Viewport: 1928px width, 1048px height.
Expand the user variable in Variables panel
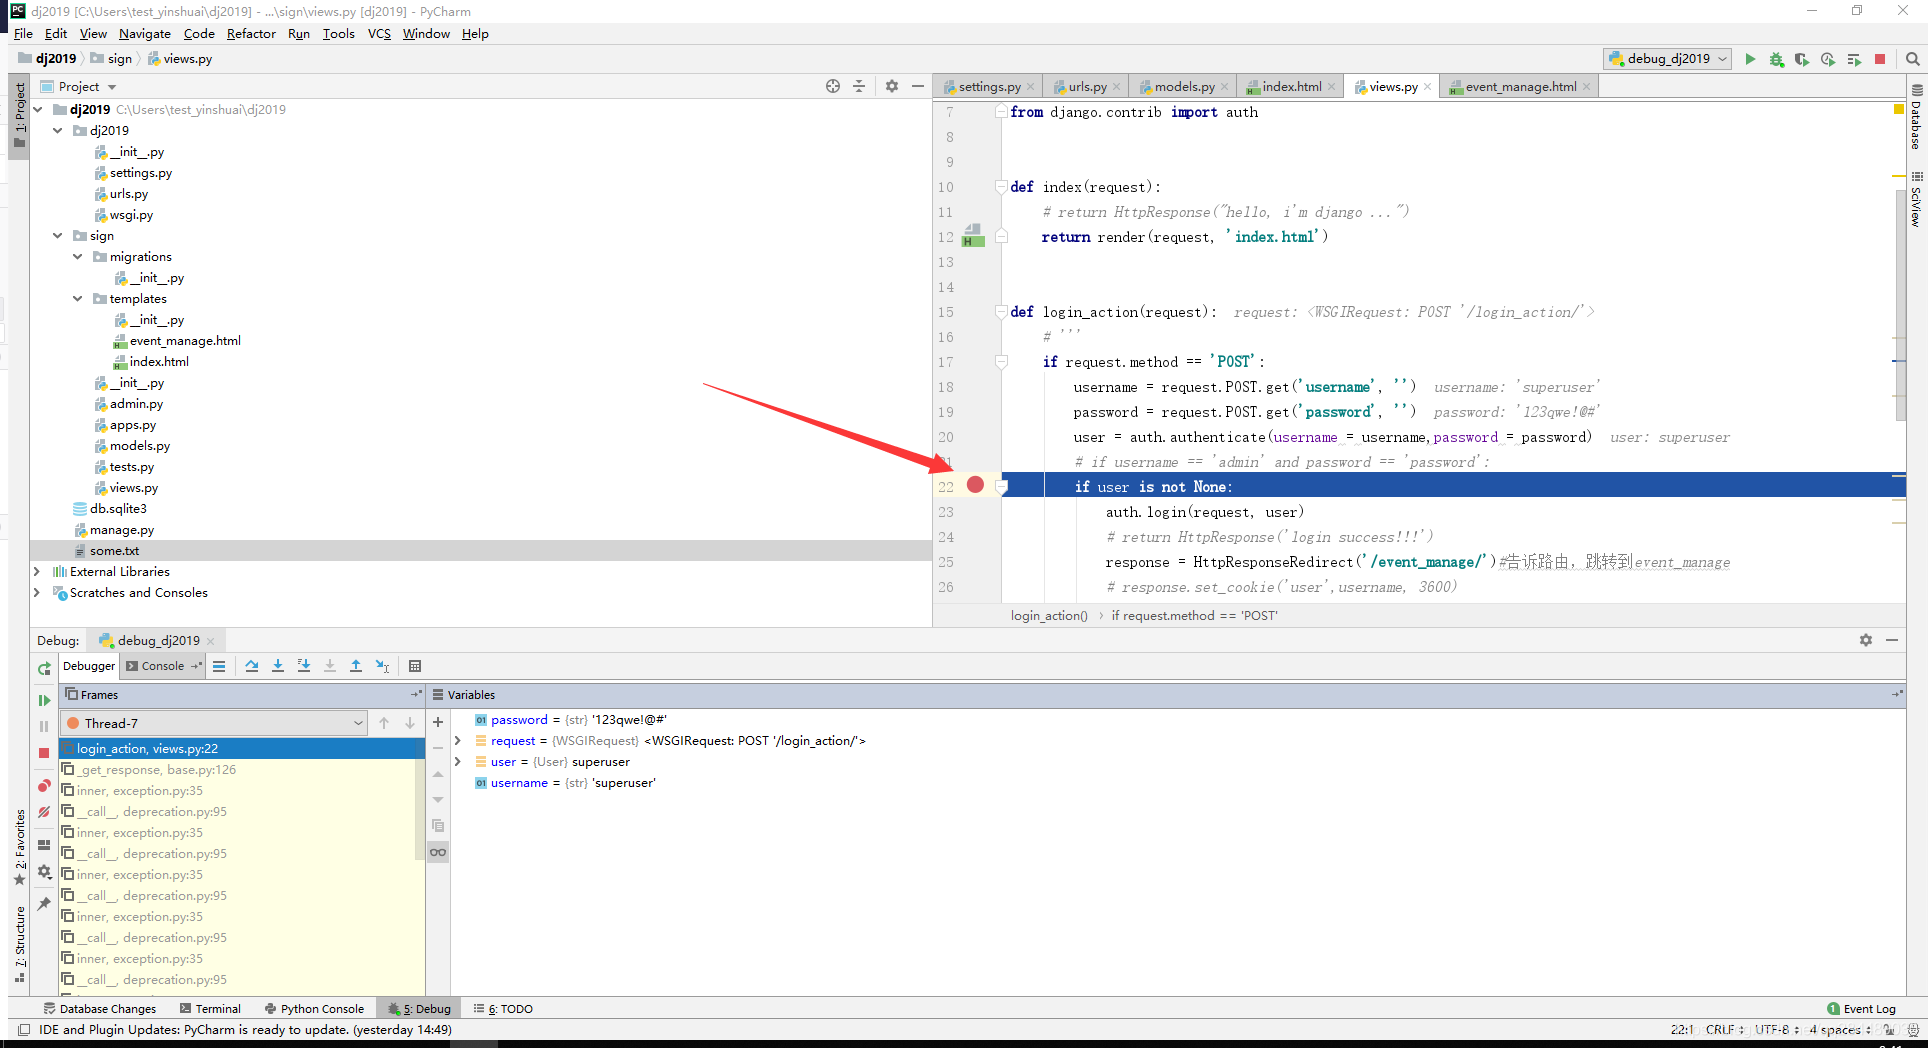click(x=458, y=761)
